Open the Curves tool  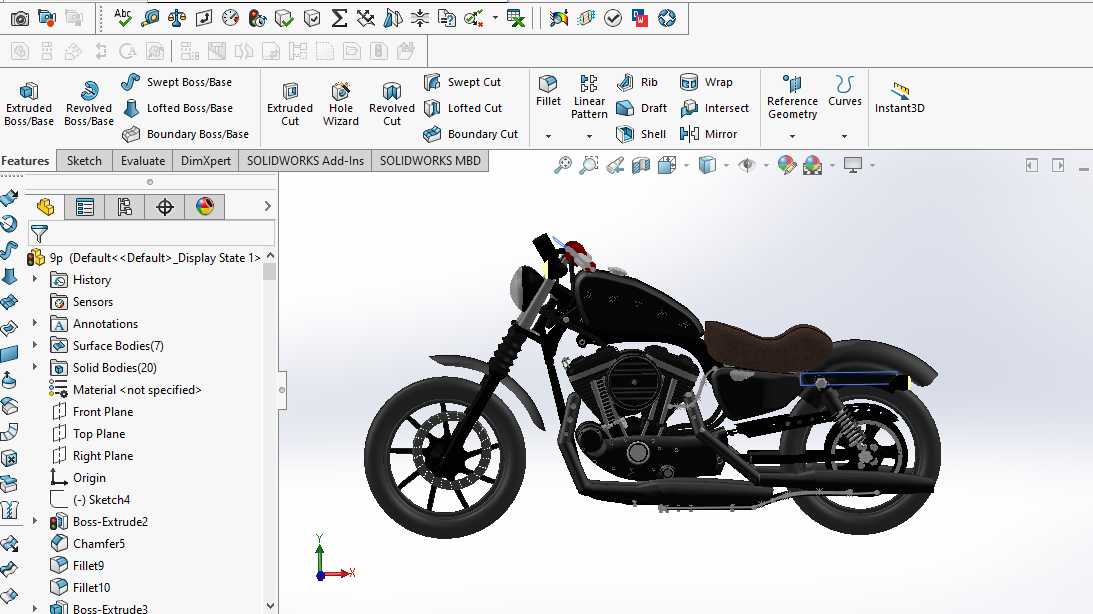845,91
